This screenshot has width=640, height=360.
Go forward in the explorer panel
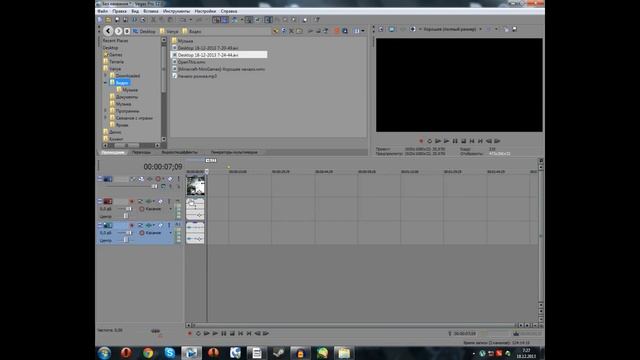[x=118, y=31]
